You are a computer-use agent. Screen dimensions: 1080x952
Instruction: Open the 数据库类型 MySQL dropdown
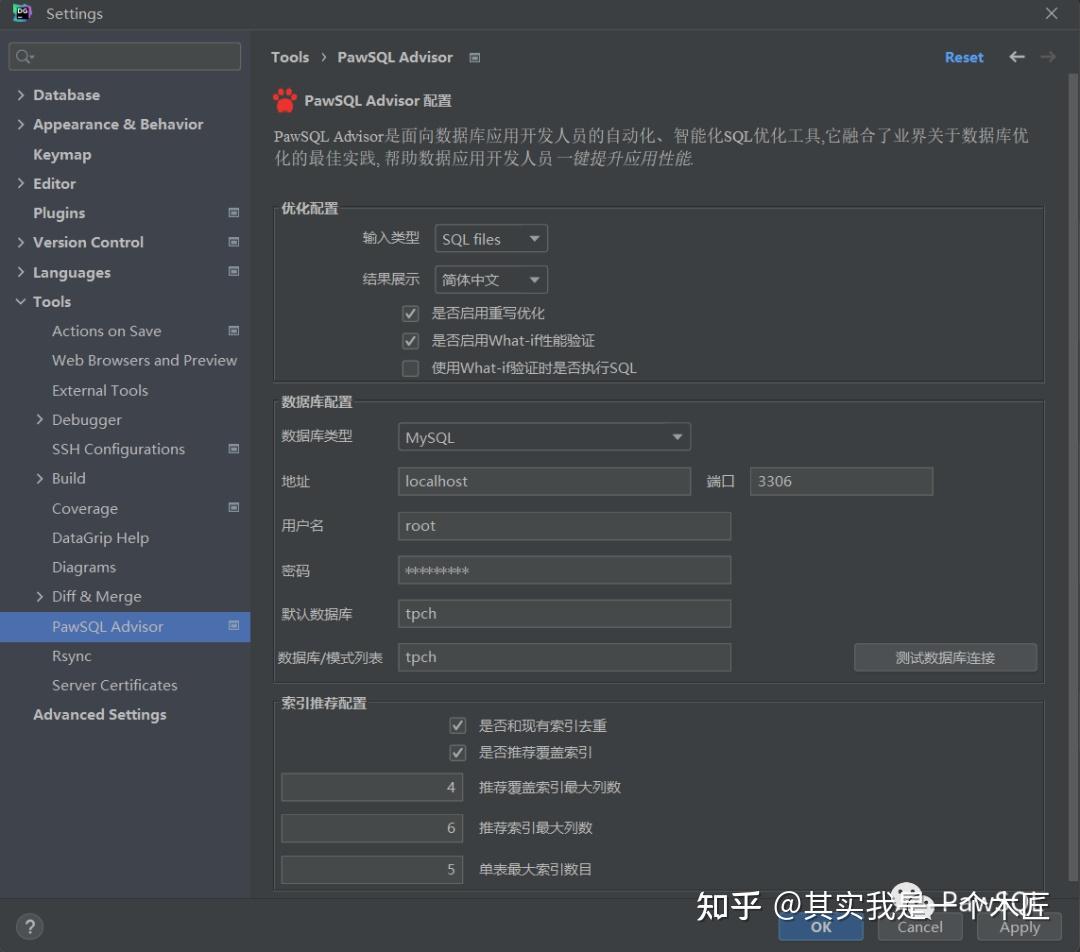544,436
